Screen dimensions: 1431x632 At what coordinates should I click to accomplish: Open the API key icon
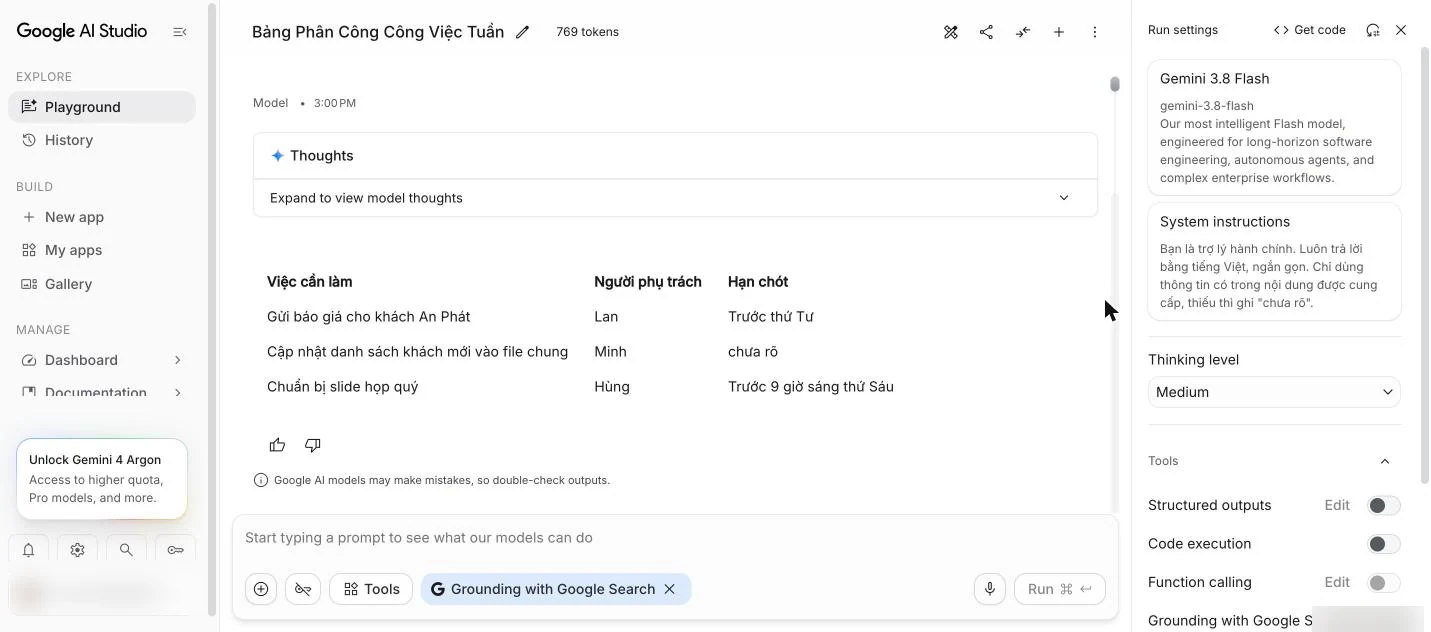pos(176,550)
